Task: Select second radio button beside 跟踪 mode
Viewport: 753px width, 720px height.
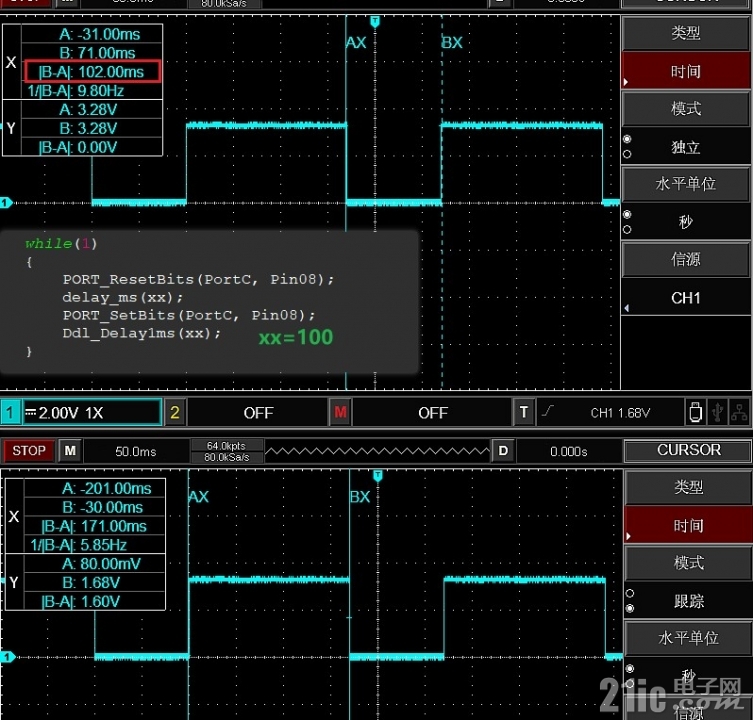Action: (x=630, y=608)
